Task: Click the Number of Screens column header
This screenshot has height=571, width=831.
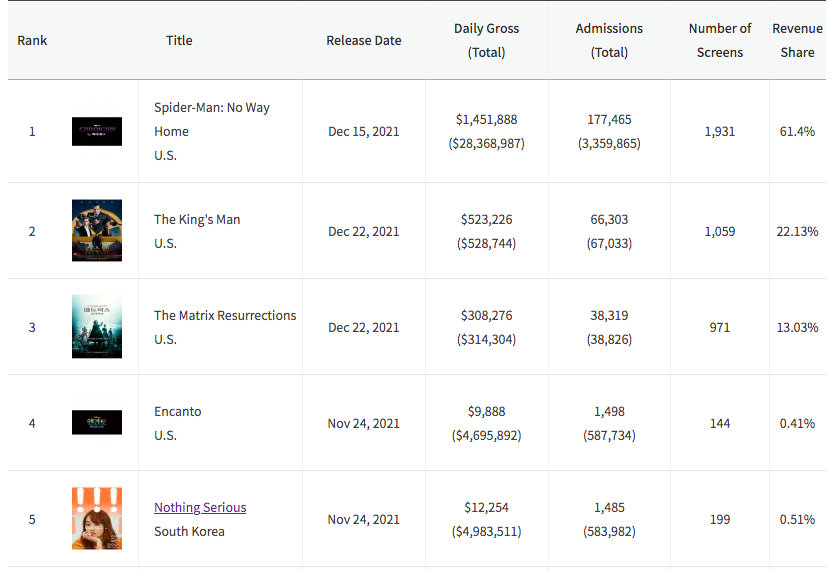Action: tap(720, 40)
